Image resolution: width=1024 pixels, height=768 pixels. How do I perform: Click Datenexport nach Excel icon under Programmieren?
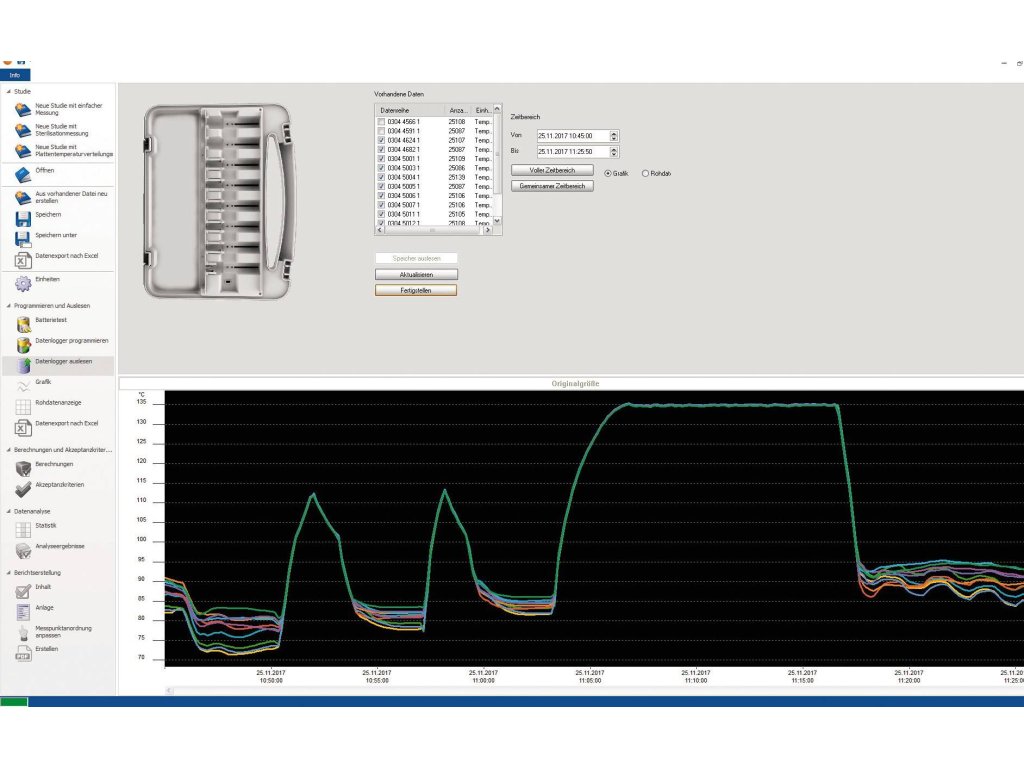pyautogui.click(x=23, y=428)
